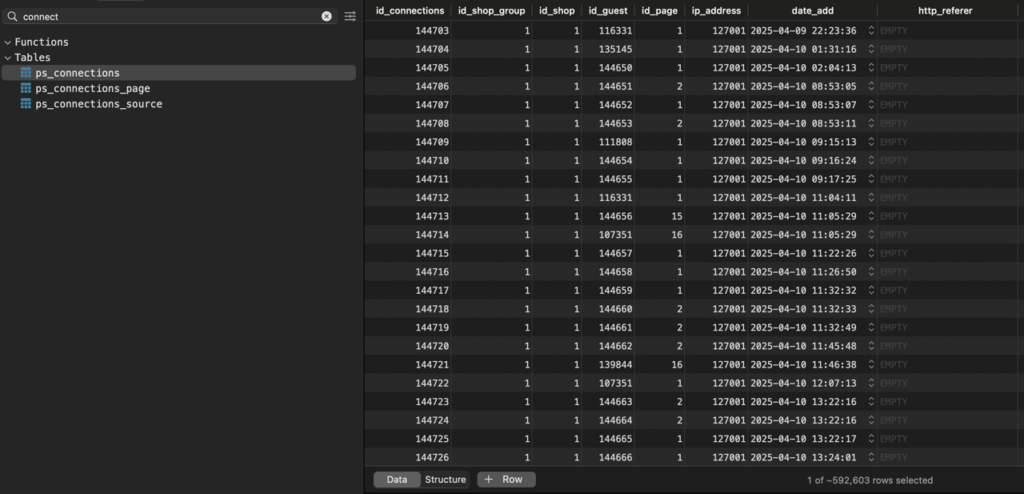Switch to the Structure tab
This screenshot has height=494, width=1024.
(x=445, y=480)
